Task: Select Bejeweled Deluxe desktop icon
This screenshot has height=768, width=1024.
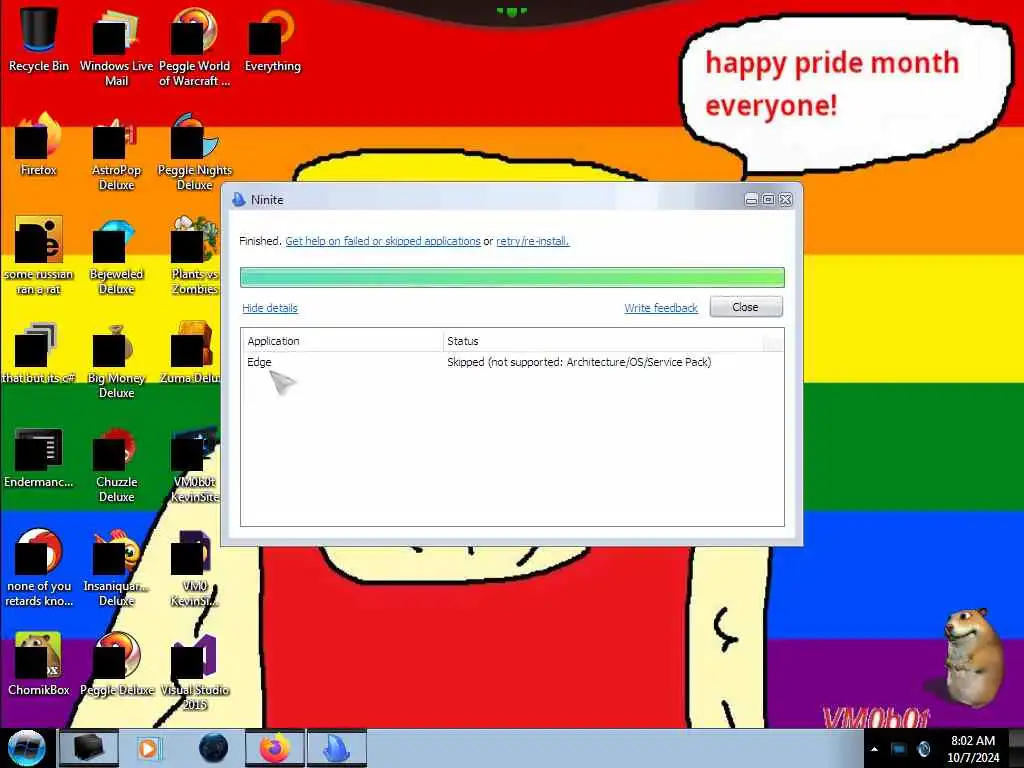Action: [x=116, y=255]
